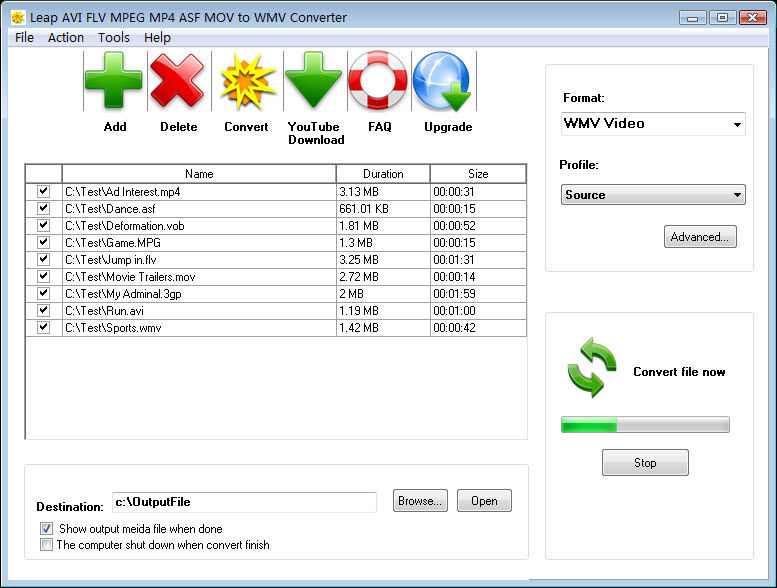Uncheck the Deformation.vob checkbox
The height and width of the screenshot is (588, 777).
[x=44, y=225]
